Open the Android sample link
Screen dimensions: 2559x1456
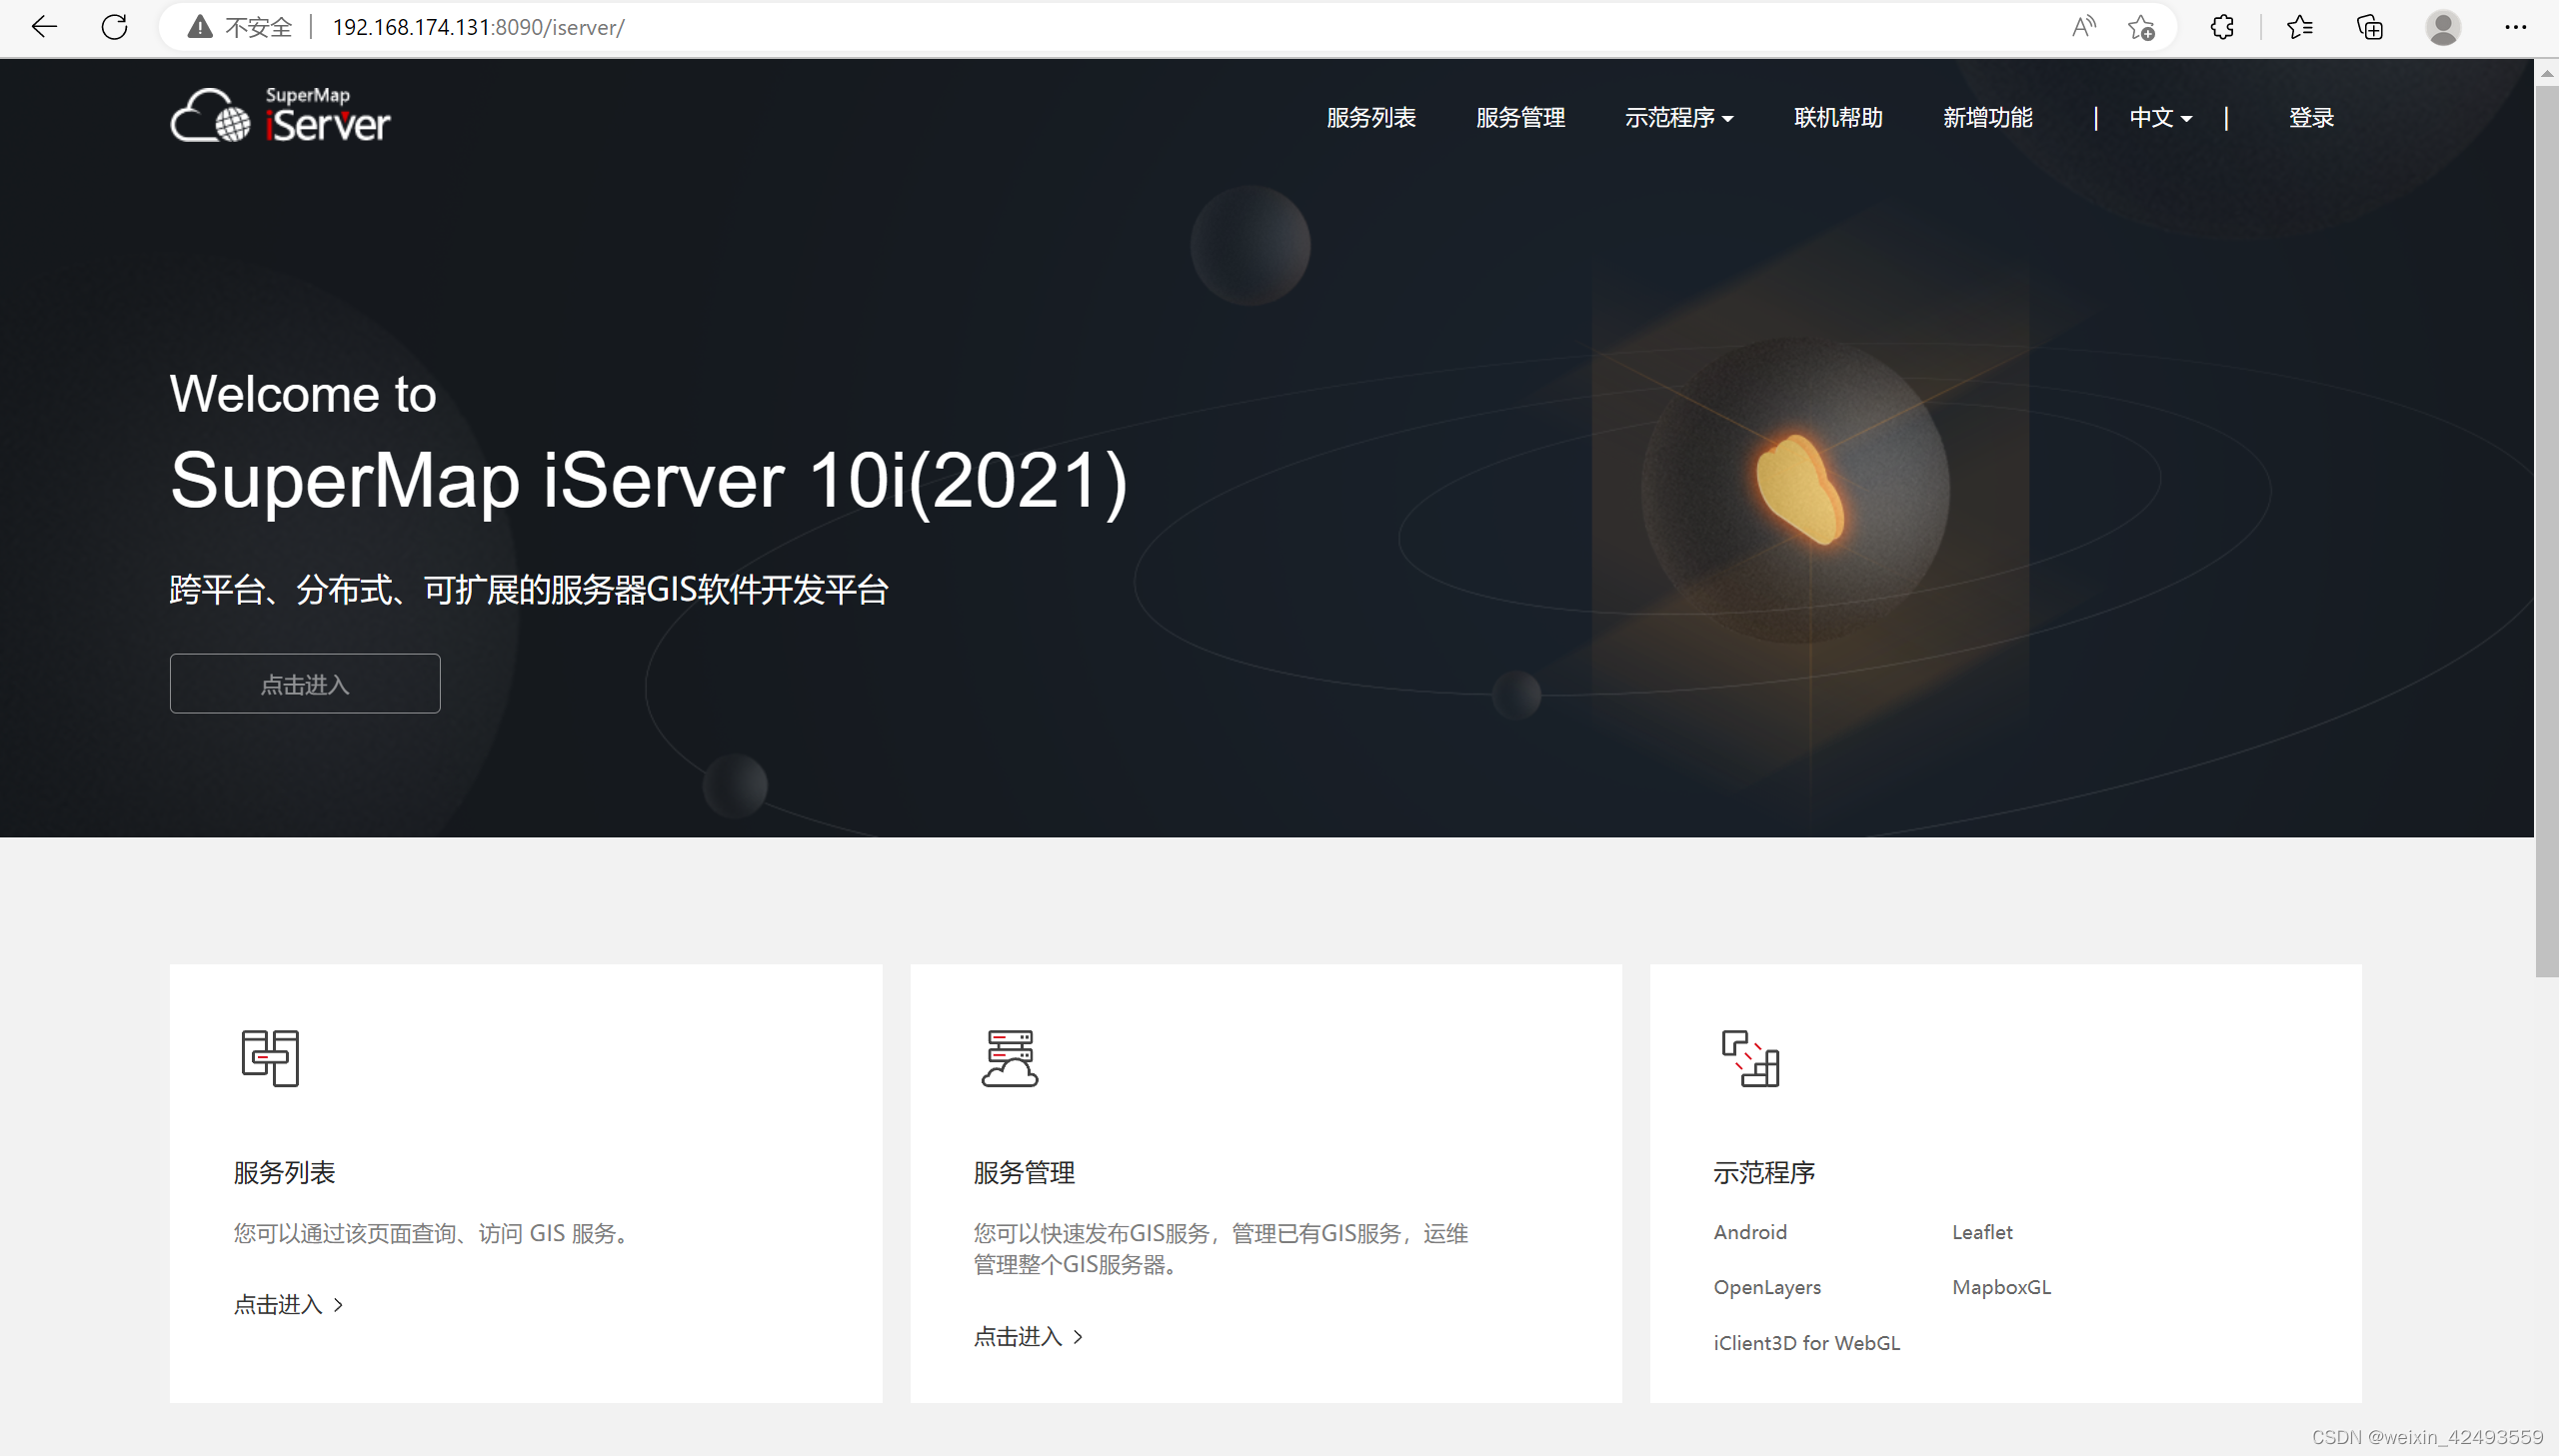pos(1750,1232)
